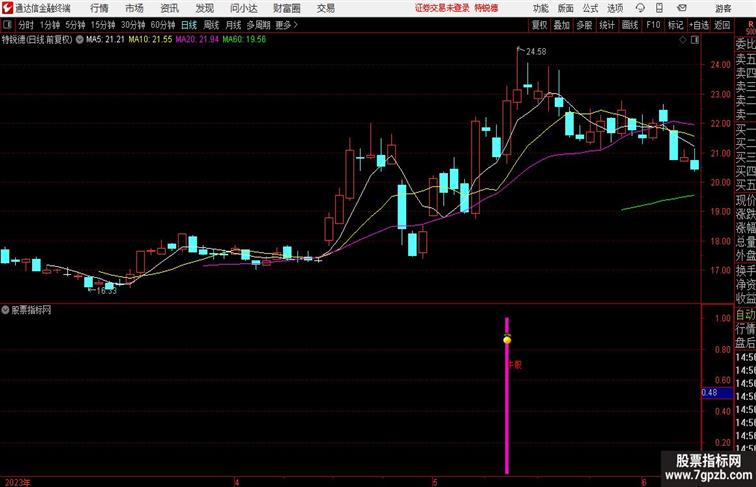The height and width of the screenshot is (487, 756).
Task: Toggle the left panel icon beside 分时
Action: coord(7,25)
